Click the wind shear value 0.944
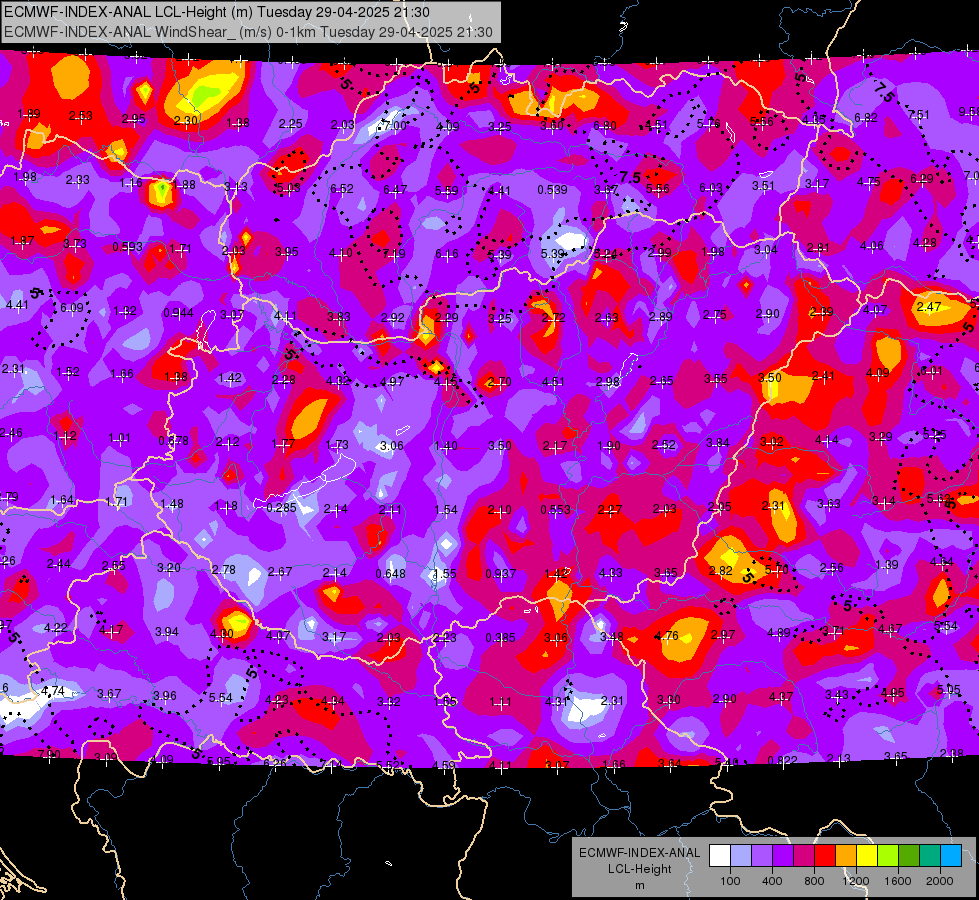979x900 pixels. tap(179, 313)
